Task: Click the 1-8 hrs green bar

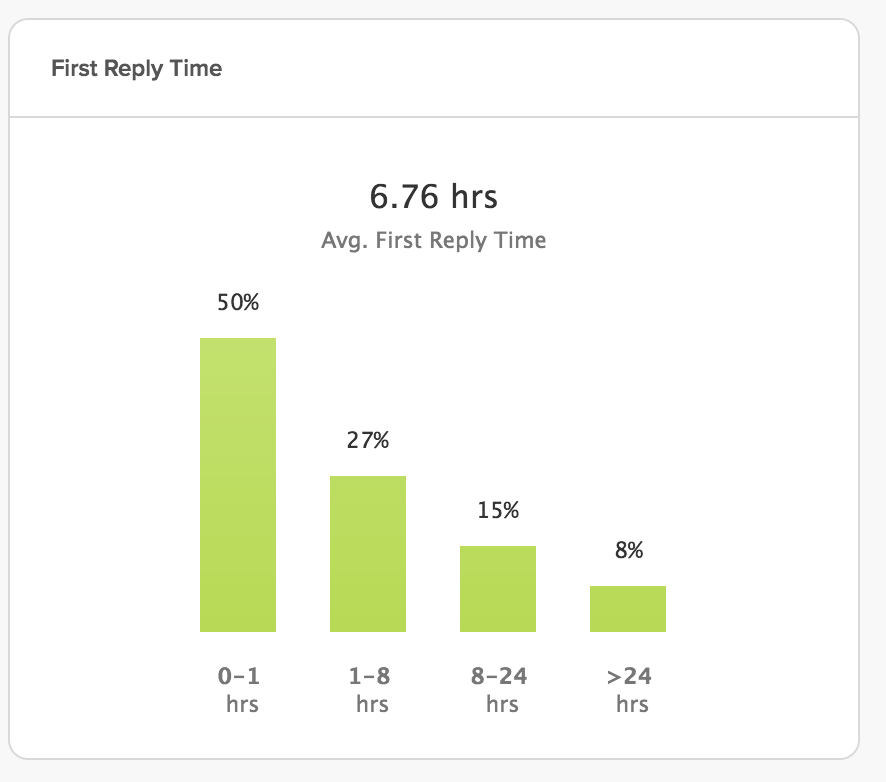Action: [368, 554]
